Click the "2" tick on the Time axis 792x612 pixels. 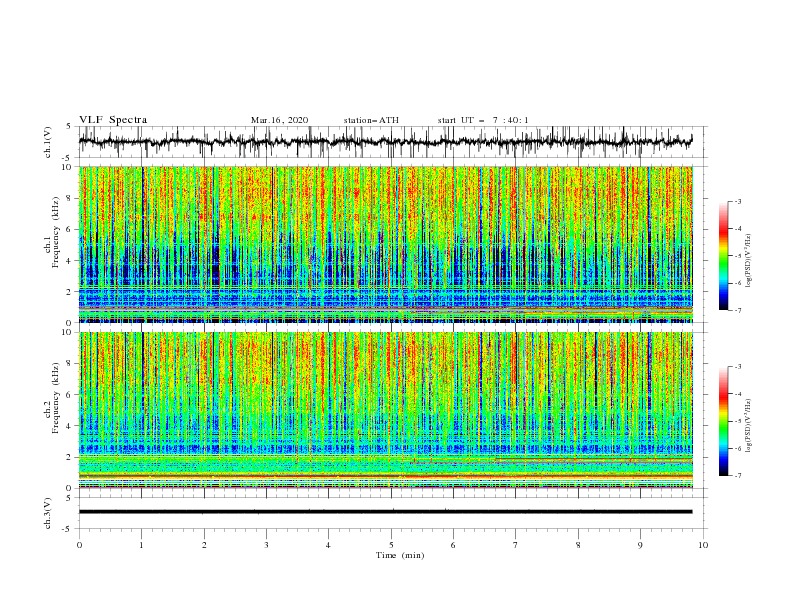[x=204, y=545]
